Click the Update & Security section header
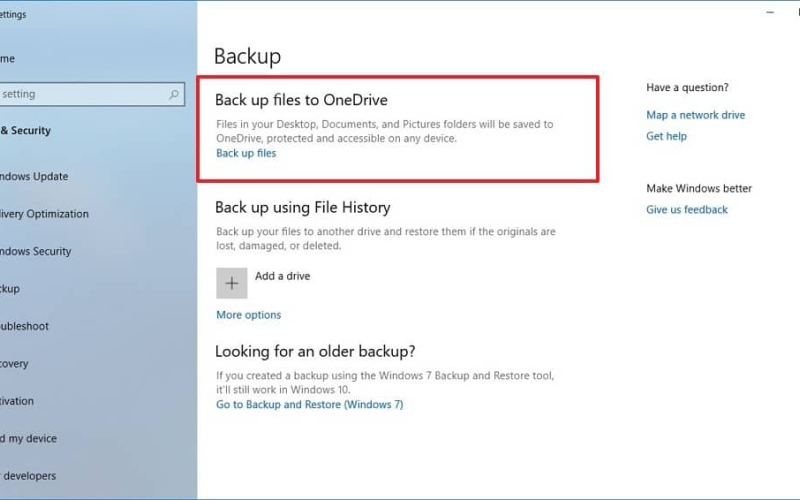Image resolution: width=800 pixels, height=500 pixels. [x=26, y=131]
